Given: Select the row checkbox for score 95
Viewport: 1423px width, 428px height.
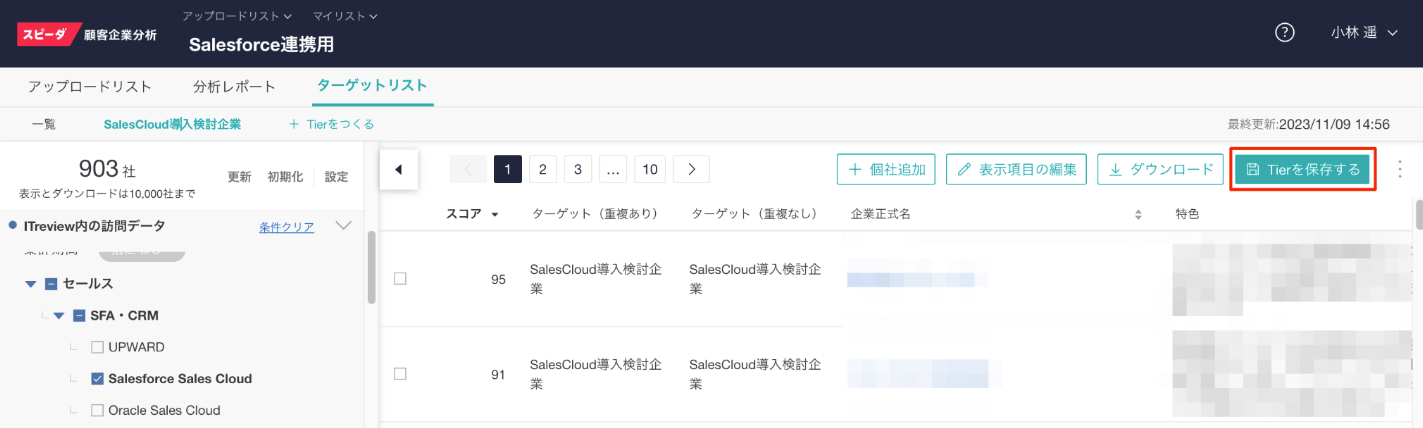Looking at the screenshot, I should click(400, 279).
